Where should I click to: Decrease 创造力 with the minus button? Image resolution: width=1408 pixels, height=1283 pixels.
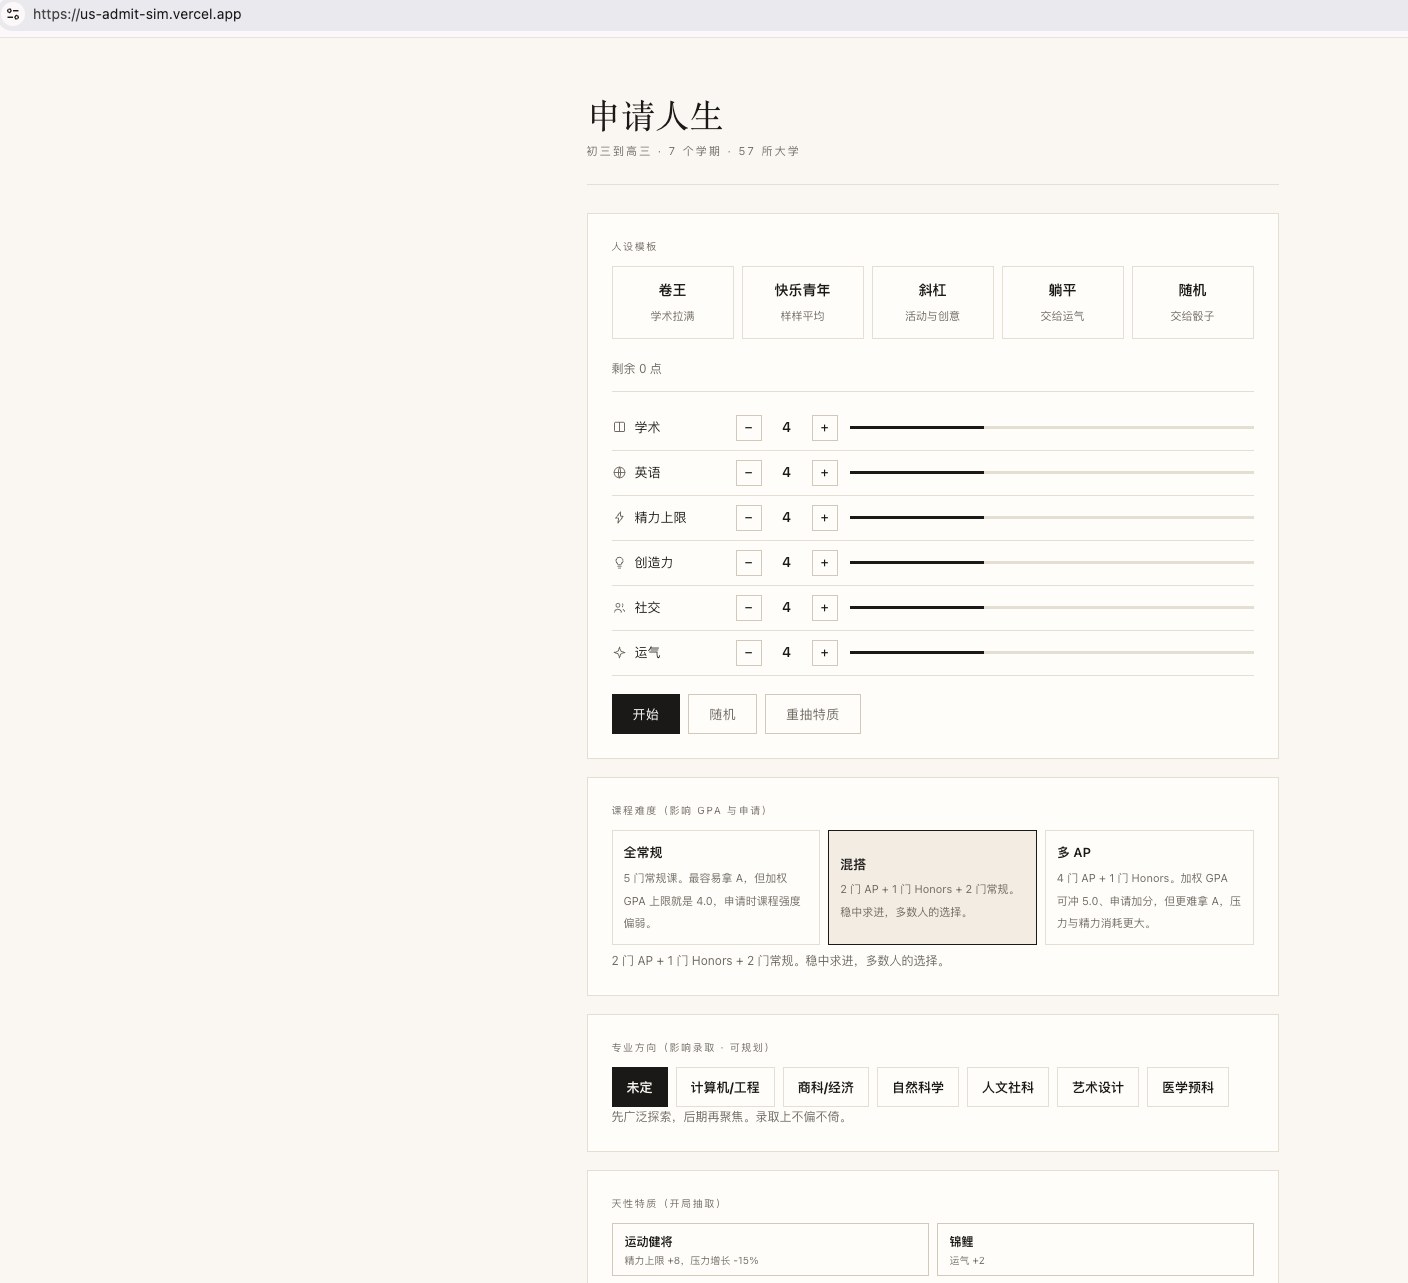coord(748,563)
